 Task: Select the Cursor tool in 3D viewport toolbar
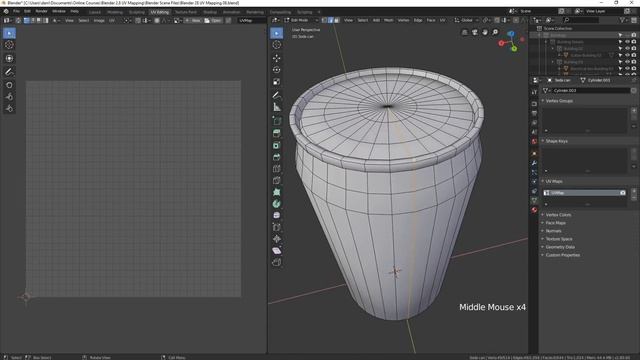277,45
